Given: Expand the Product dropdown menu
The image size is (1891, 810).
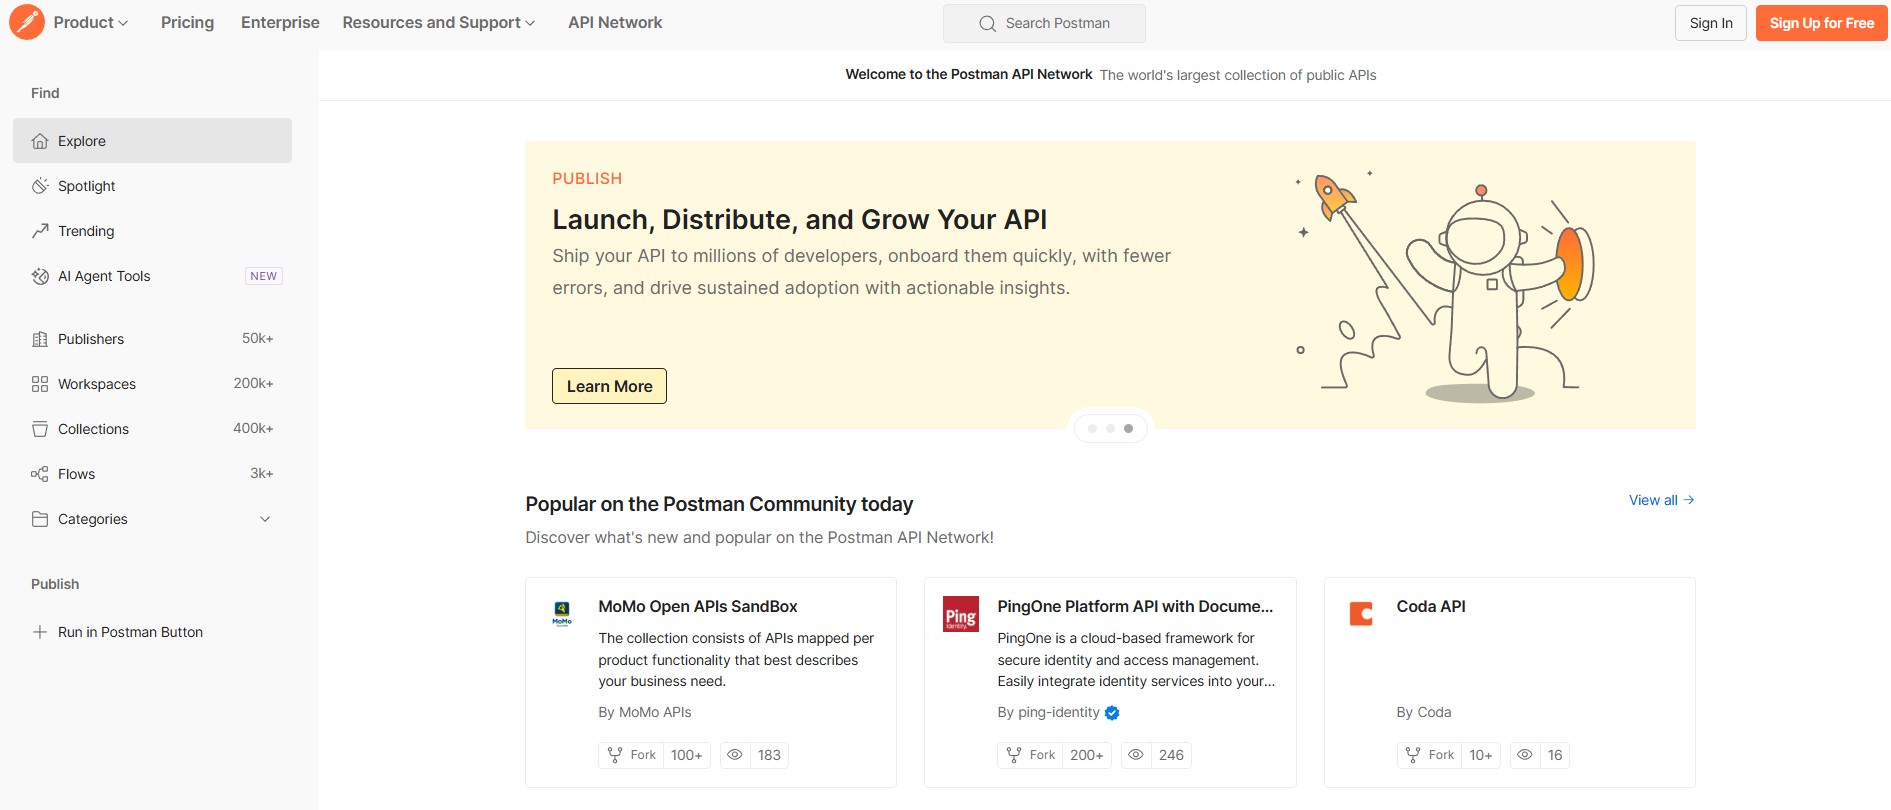Looking at the screenshot, I should [91, 22].
